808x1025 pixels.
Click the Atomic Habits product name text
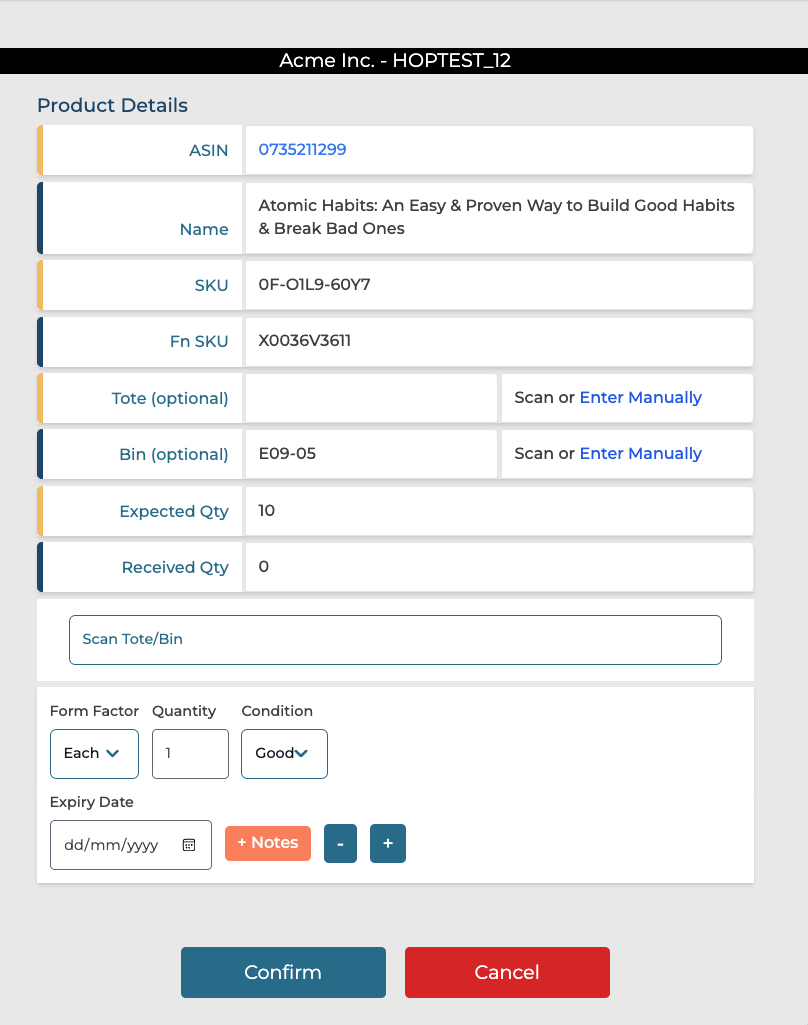(496, 217)
